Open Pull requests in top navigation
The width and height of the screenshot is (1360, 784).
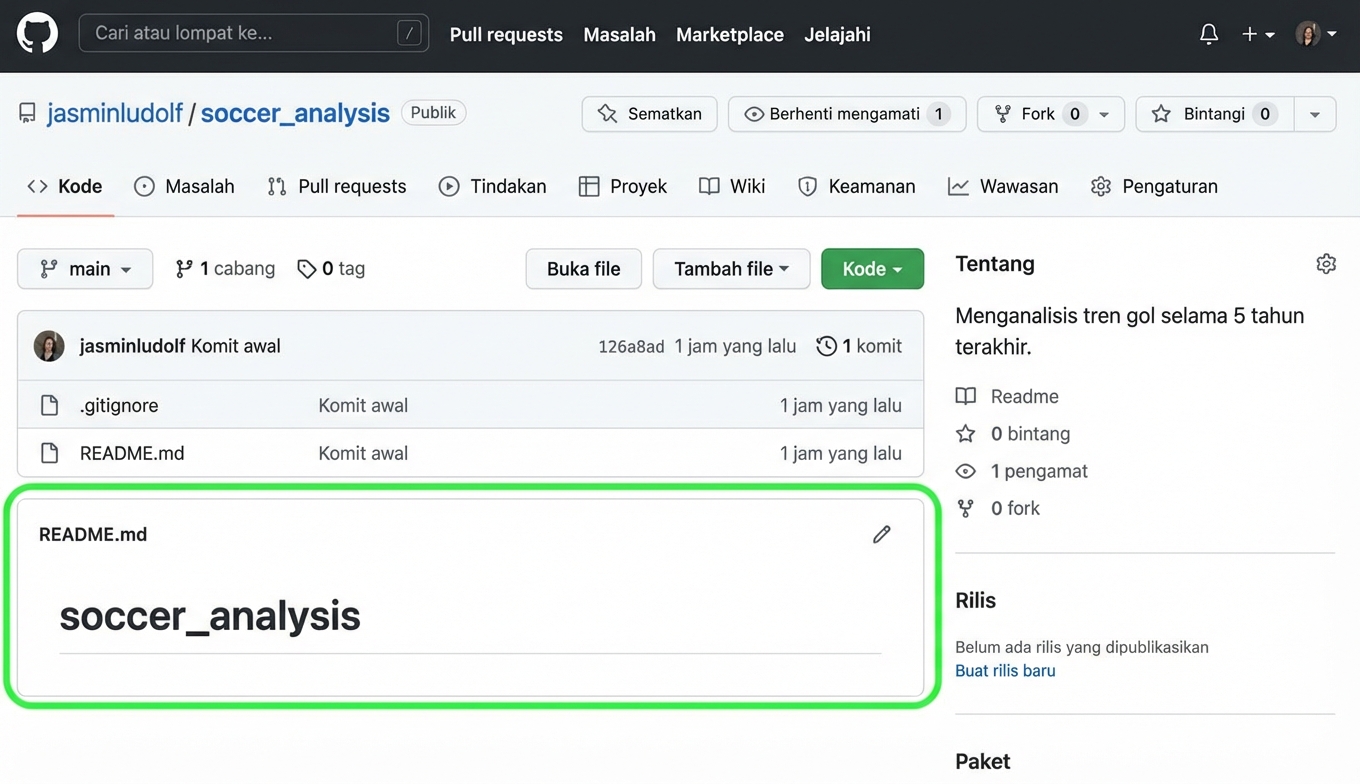pos(506,34)
